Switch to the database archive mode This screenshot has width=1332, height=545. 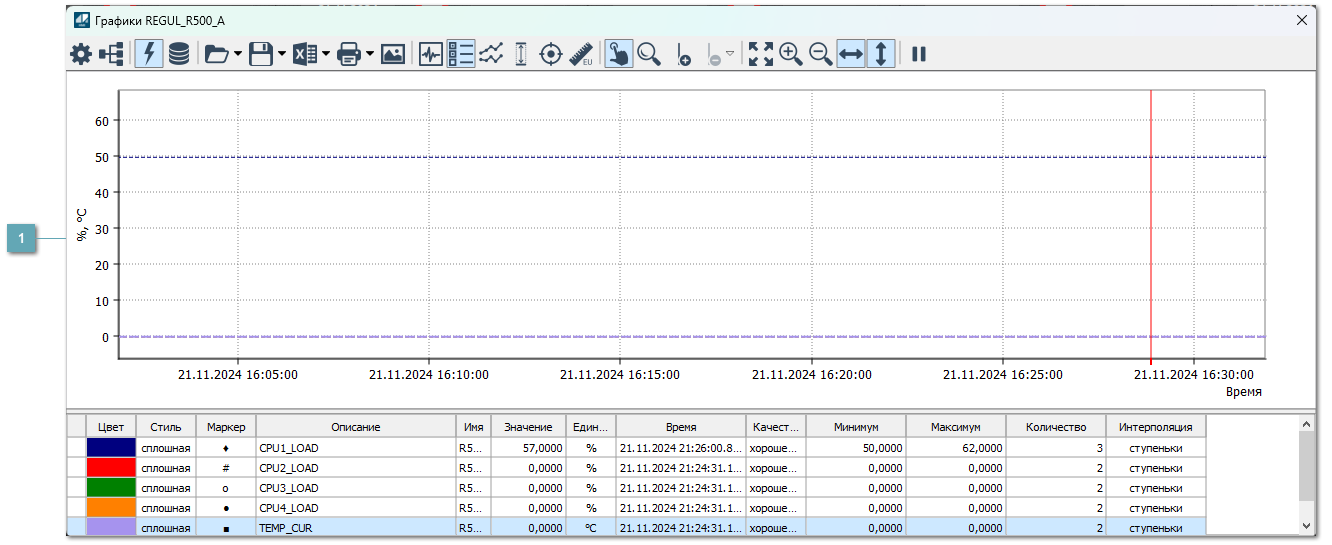(179, 54)
